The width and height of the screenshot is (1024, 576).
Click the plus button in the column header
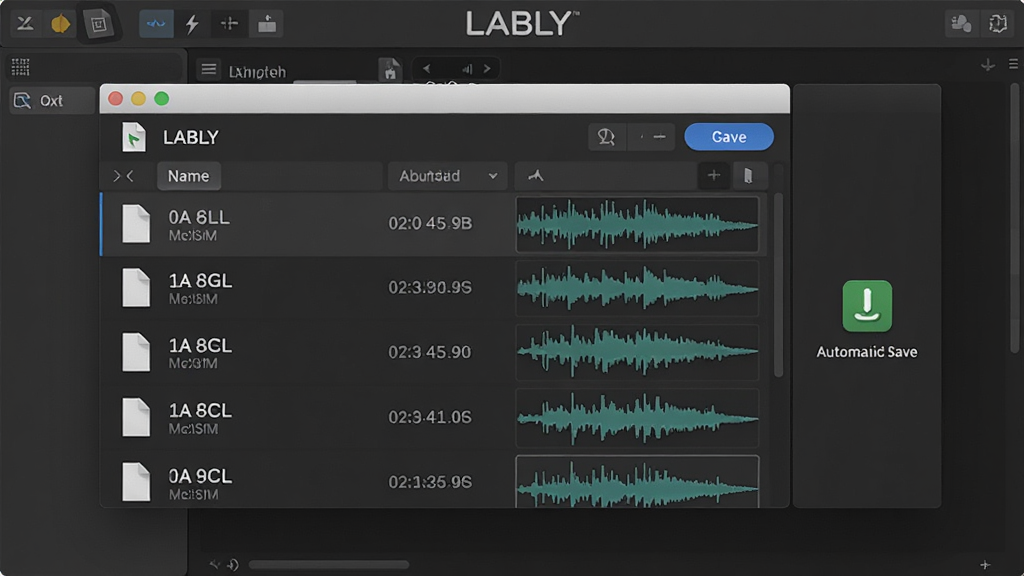714,176
